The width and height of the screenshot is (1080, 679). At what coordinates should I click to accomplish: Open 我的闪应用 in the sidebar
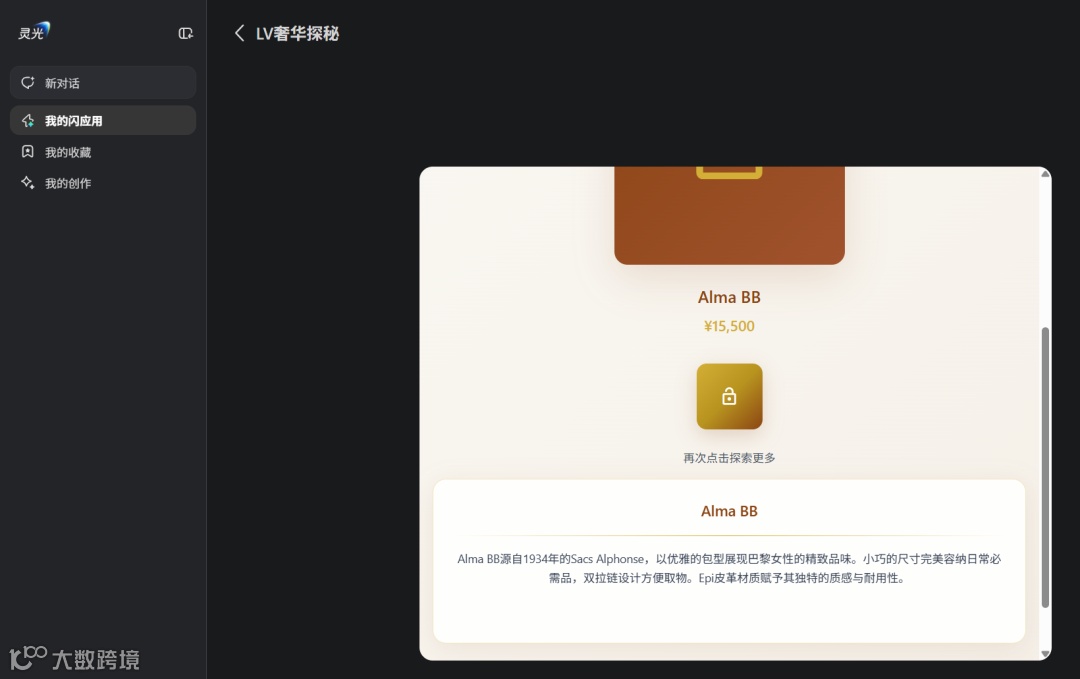click(103, 121)
